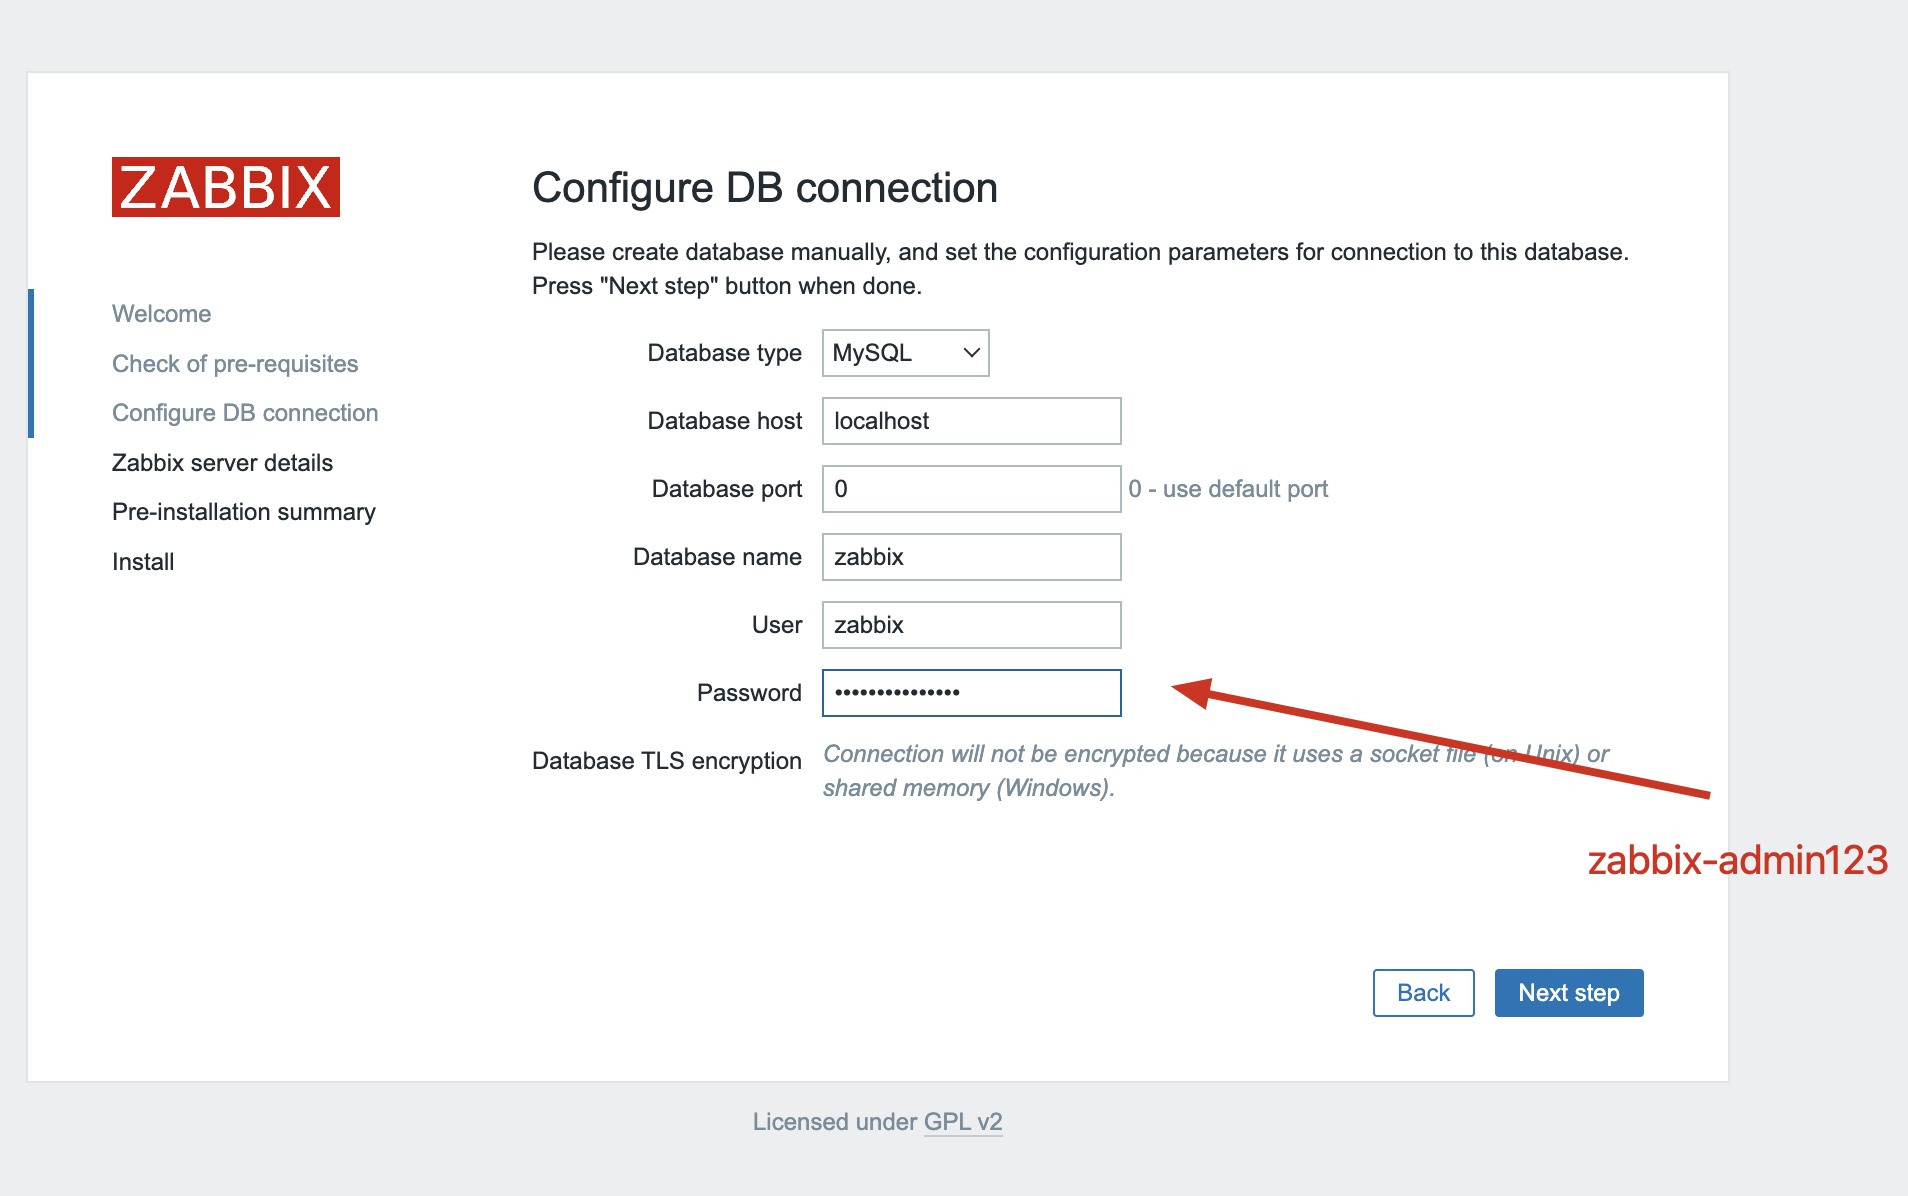Click the Database name input field

point(972,557)
